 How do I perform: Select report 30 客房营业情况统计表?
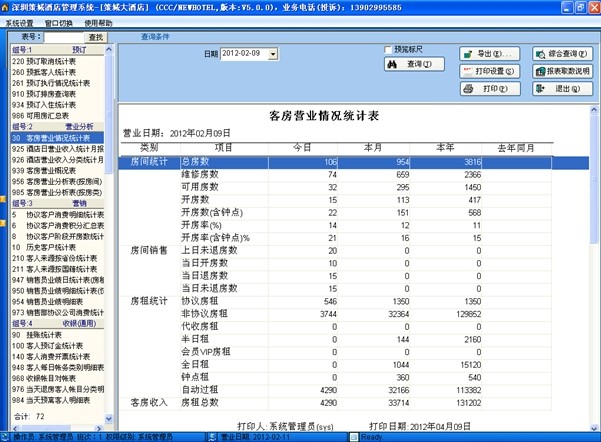point(57,138)
